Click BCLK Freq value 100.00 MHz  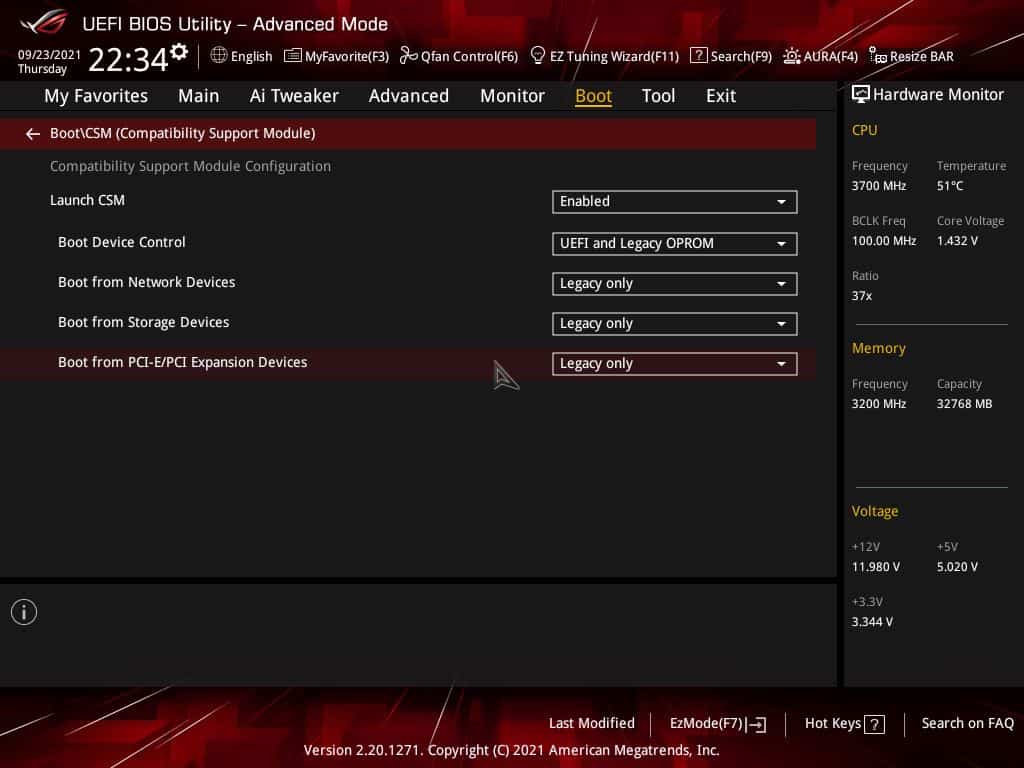click(884, 241)
